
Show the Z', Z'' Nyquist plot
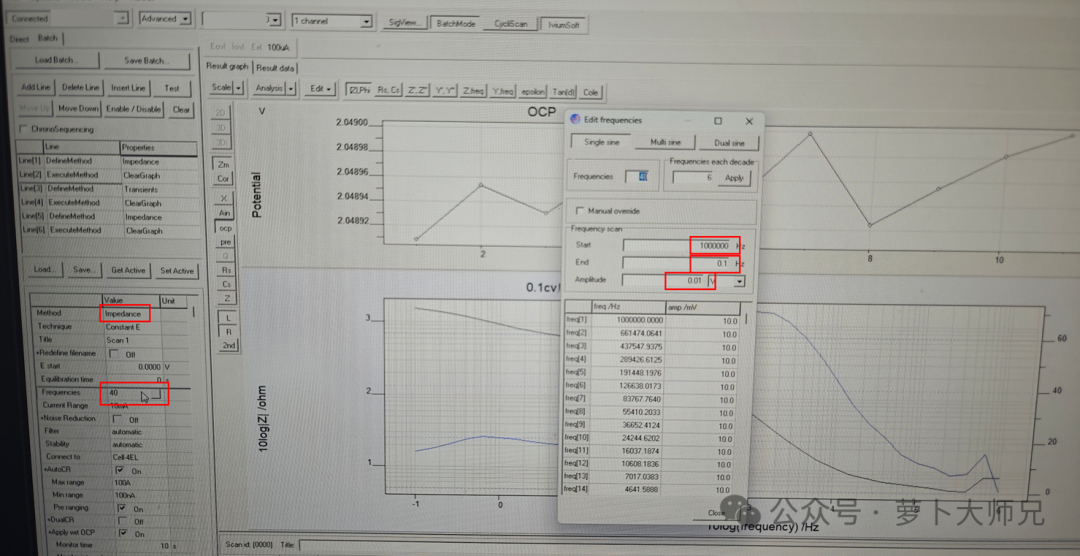coord(418,91)
